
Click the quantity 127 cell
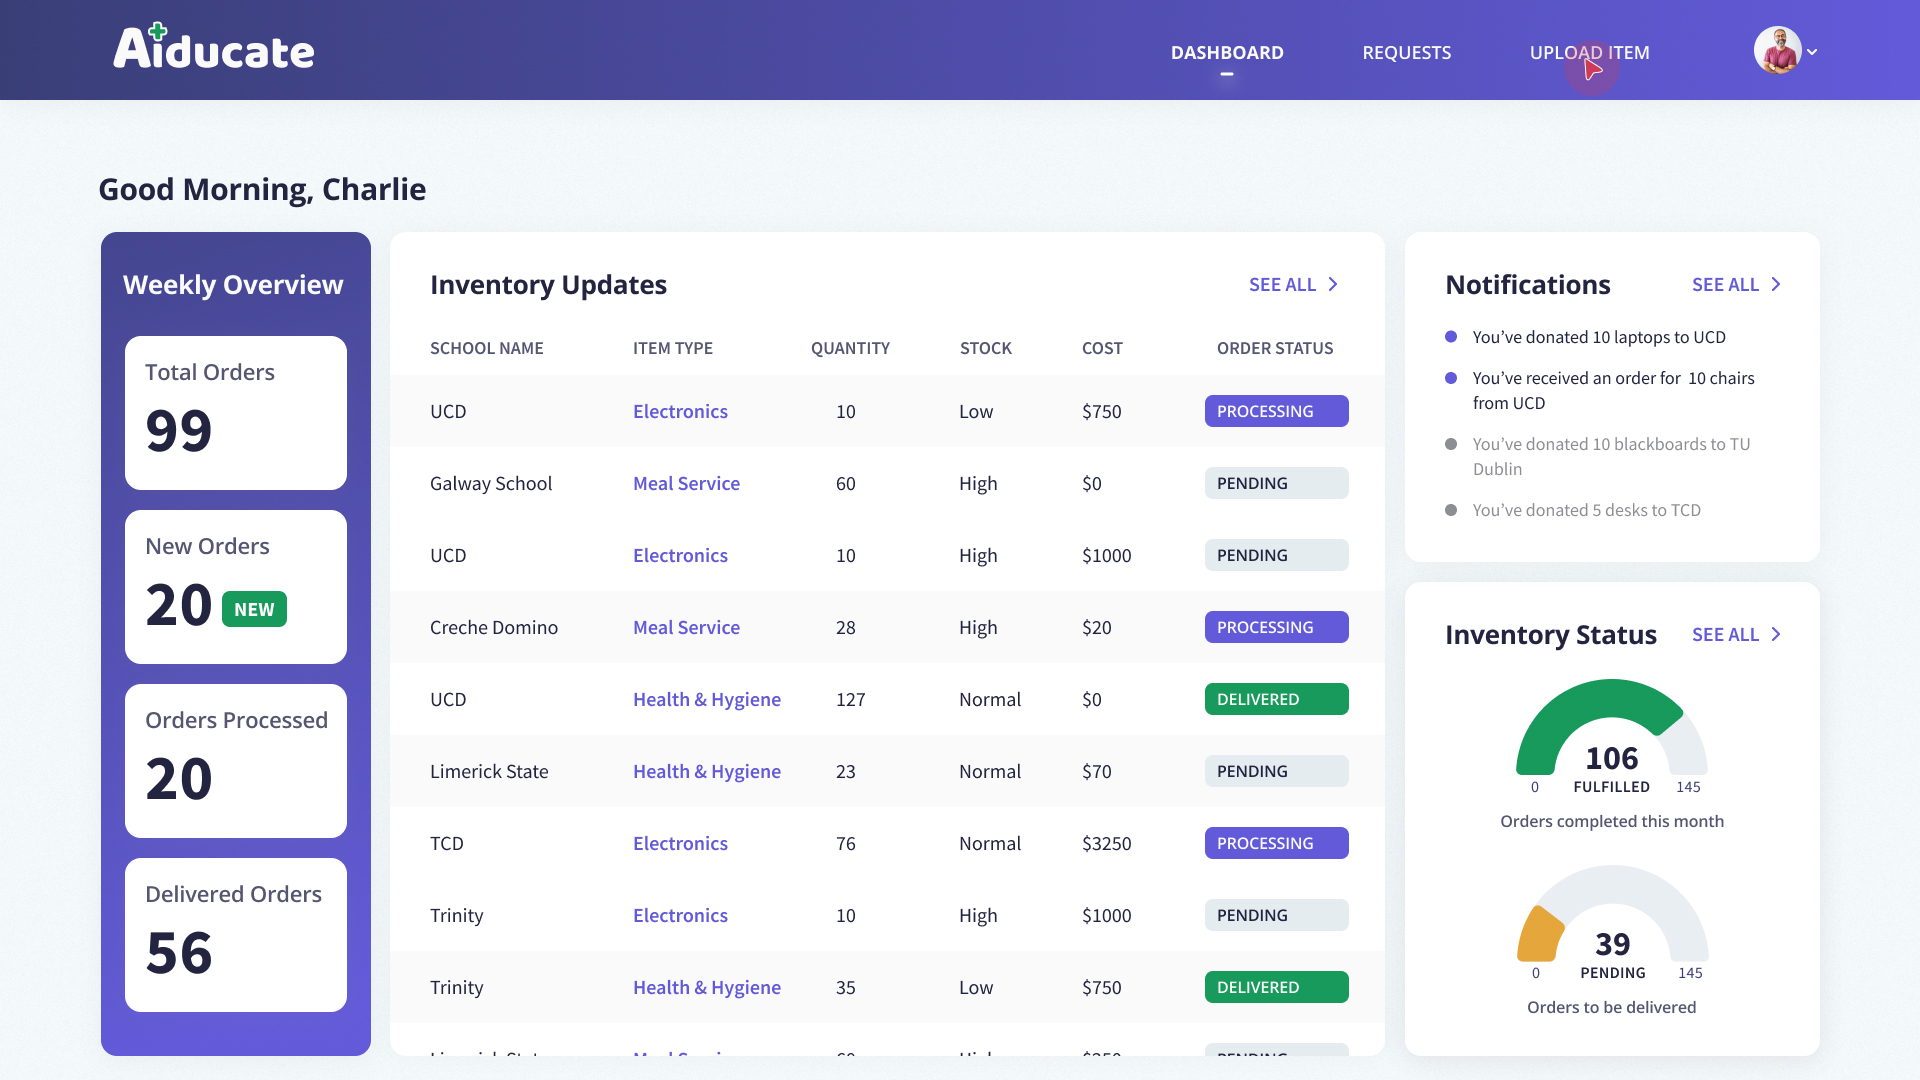click(850, 699)
